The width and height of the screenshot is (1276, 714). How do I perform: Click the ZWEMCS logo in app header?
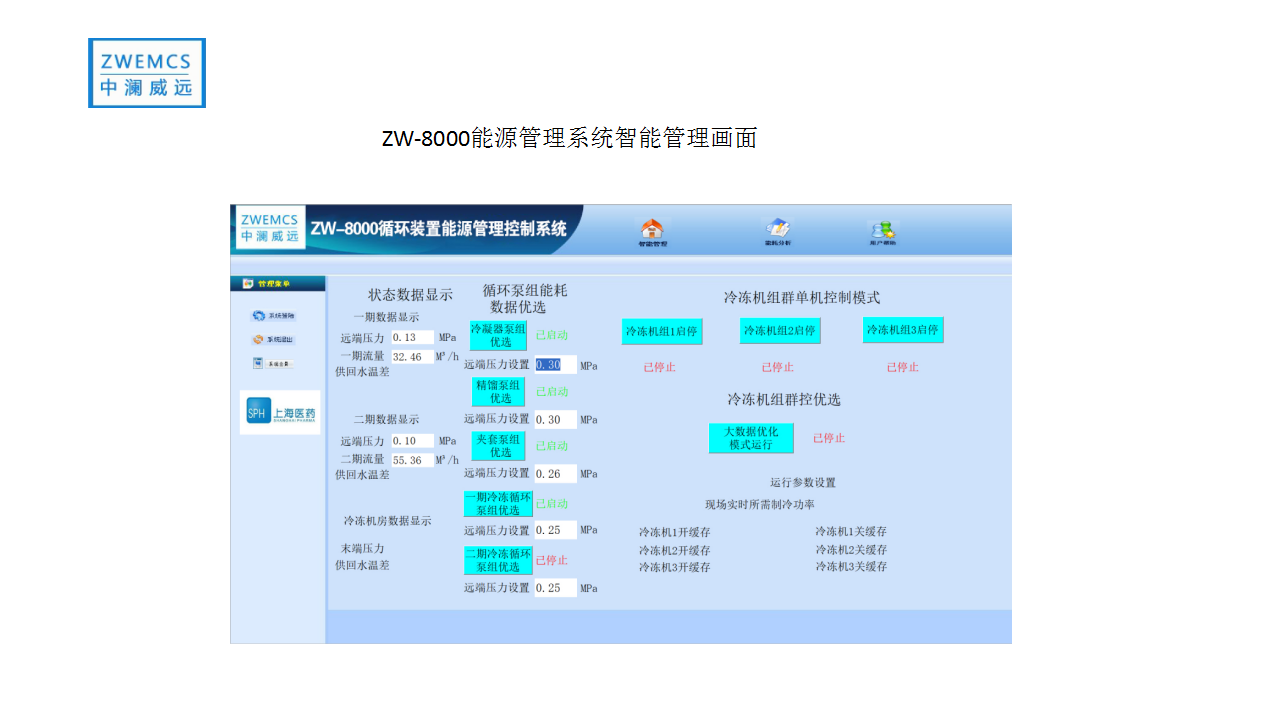tap(269, 229)
